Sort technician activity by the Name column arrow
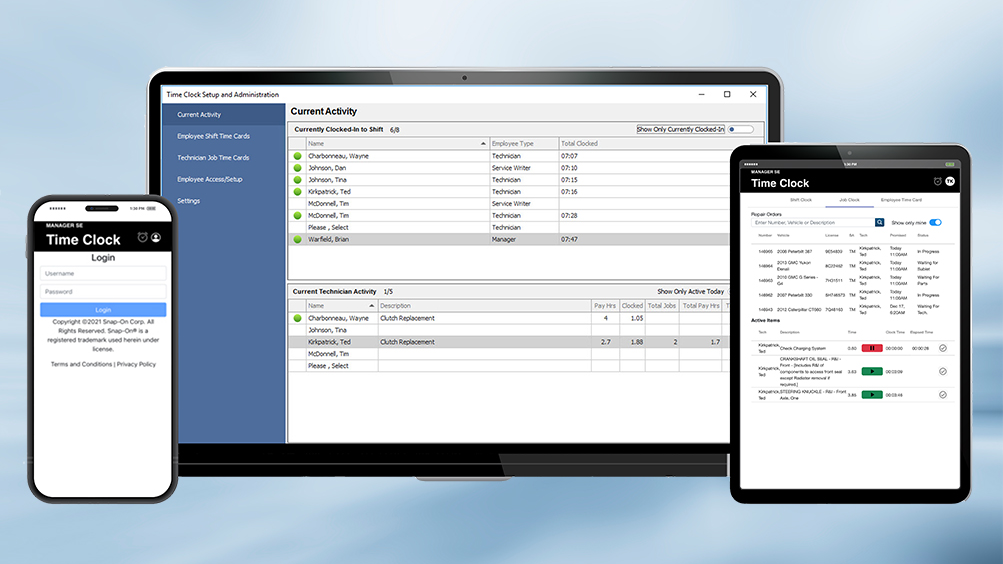 point(372,305)
